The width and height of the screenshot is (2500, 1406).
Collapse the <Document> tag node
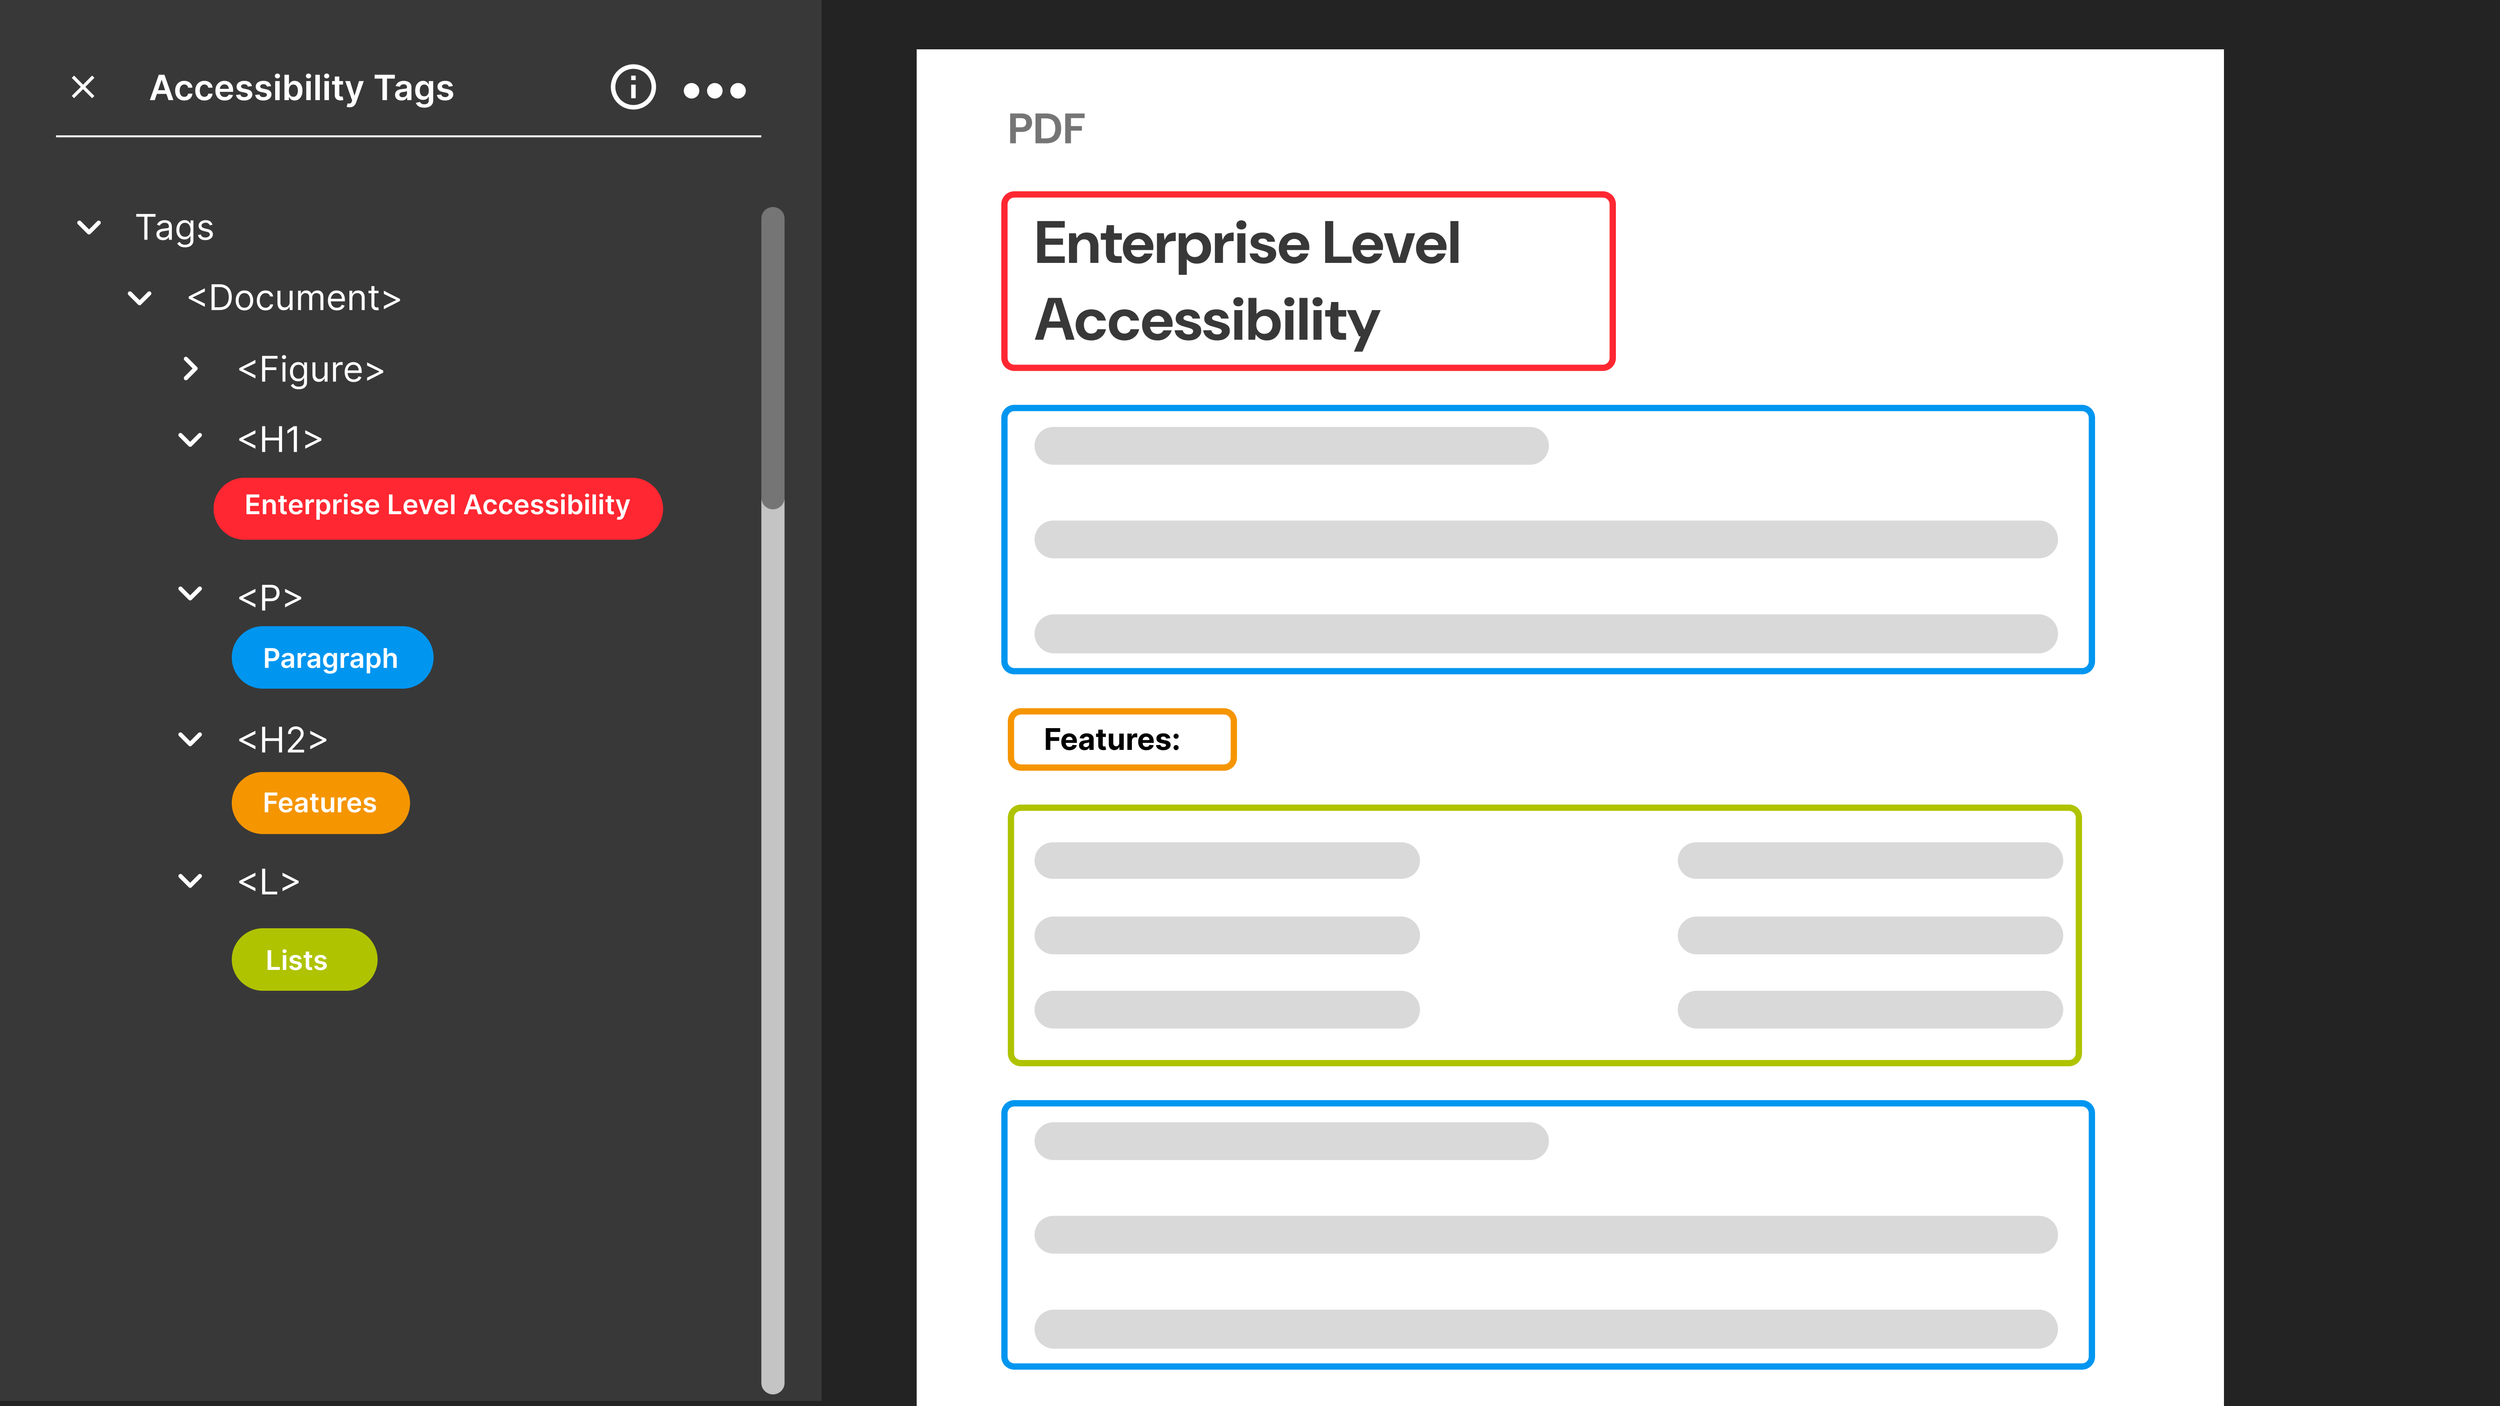pyautogui.click(x=140, y=298)
